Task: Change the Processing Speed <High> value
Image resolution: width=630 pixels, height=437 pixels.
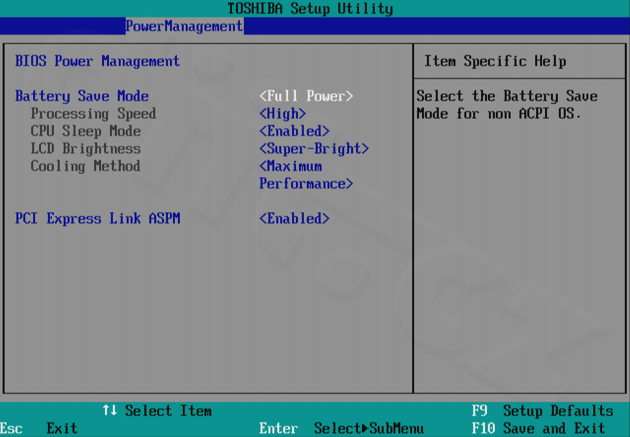Action: point(282,114)
